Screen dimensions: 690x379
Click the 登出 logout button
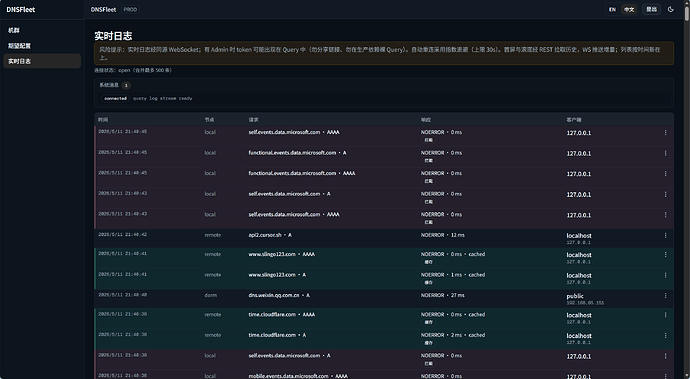coord(651,9)
